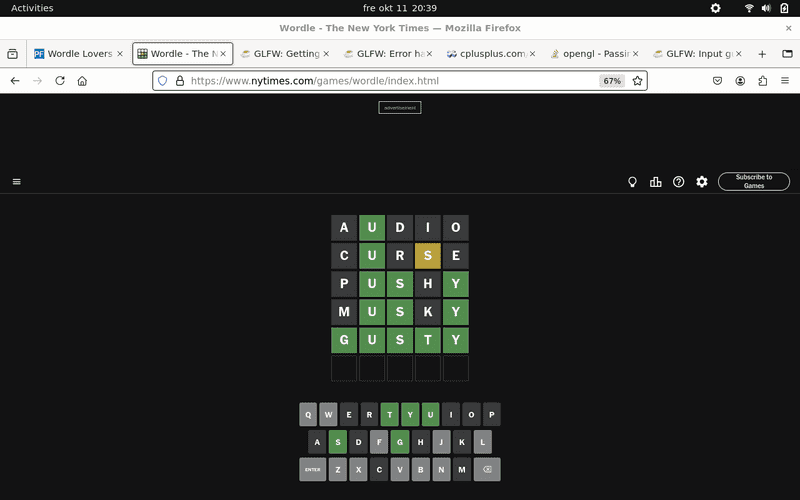The width and height of the screenshot is (800, 500).
Task: Click the W key on the Wordle keyboard
Action: coord(329,414)
